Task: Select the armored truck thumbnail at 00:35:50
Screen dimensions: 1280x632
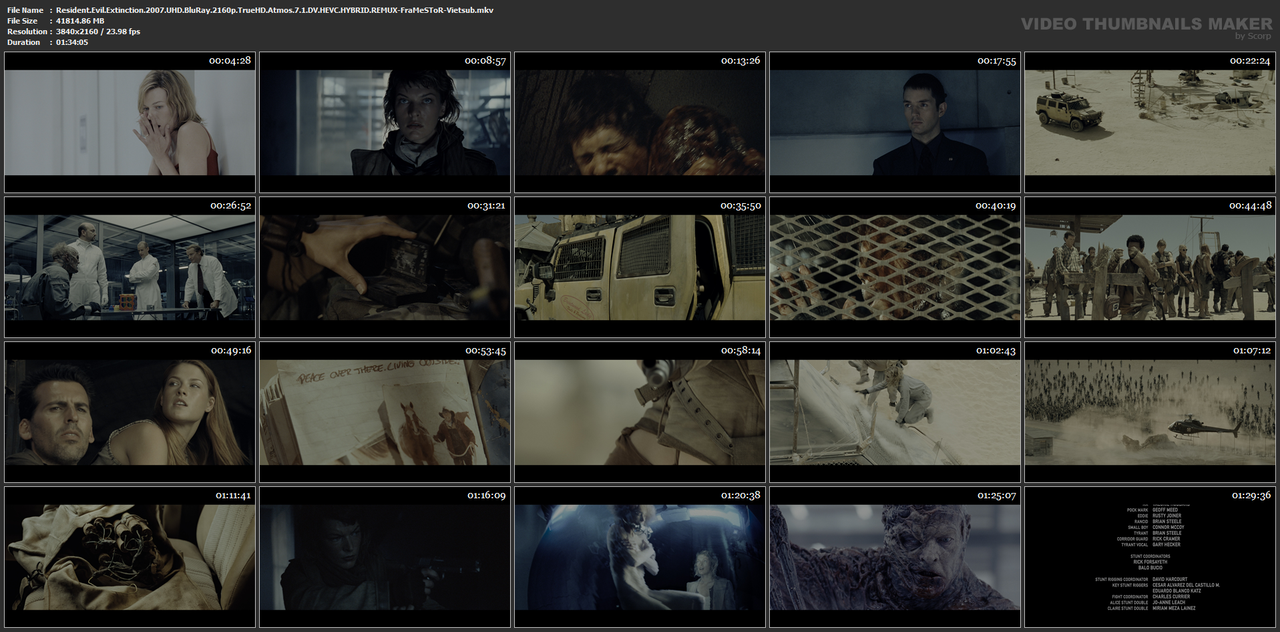Action: tap(640, 267)
